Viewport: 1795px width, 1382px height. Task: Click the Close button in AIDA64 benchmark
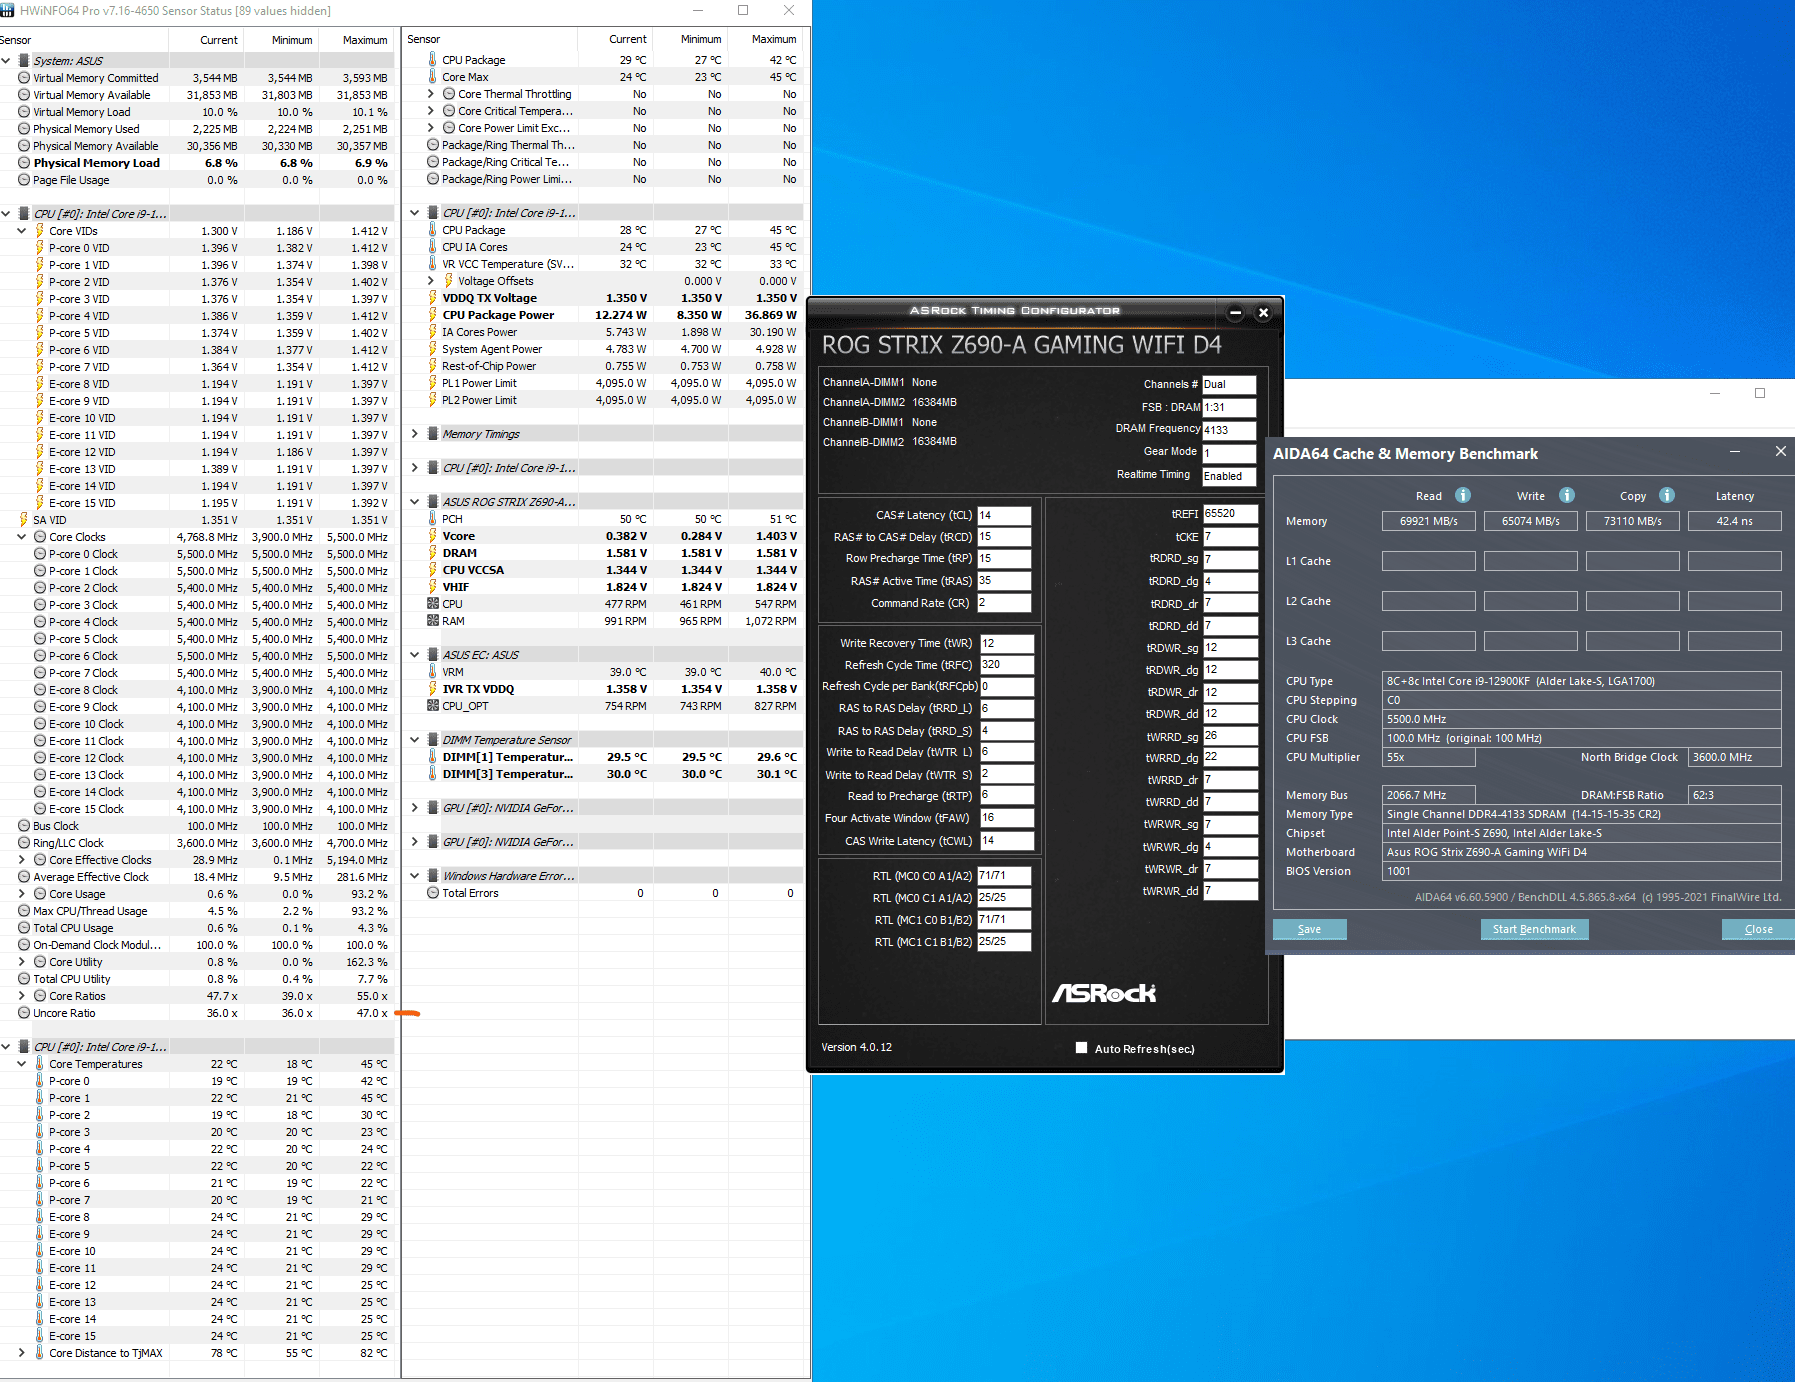pos(1758,929)
